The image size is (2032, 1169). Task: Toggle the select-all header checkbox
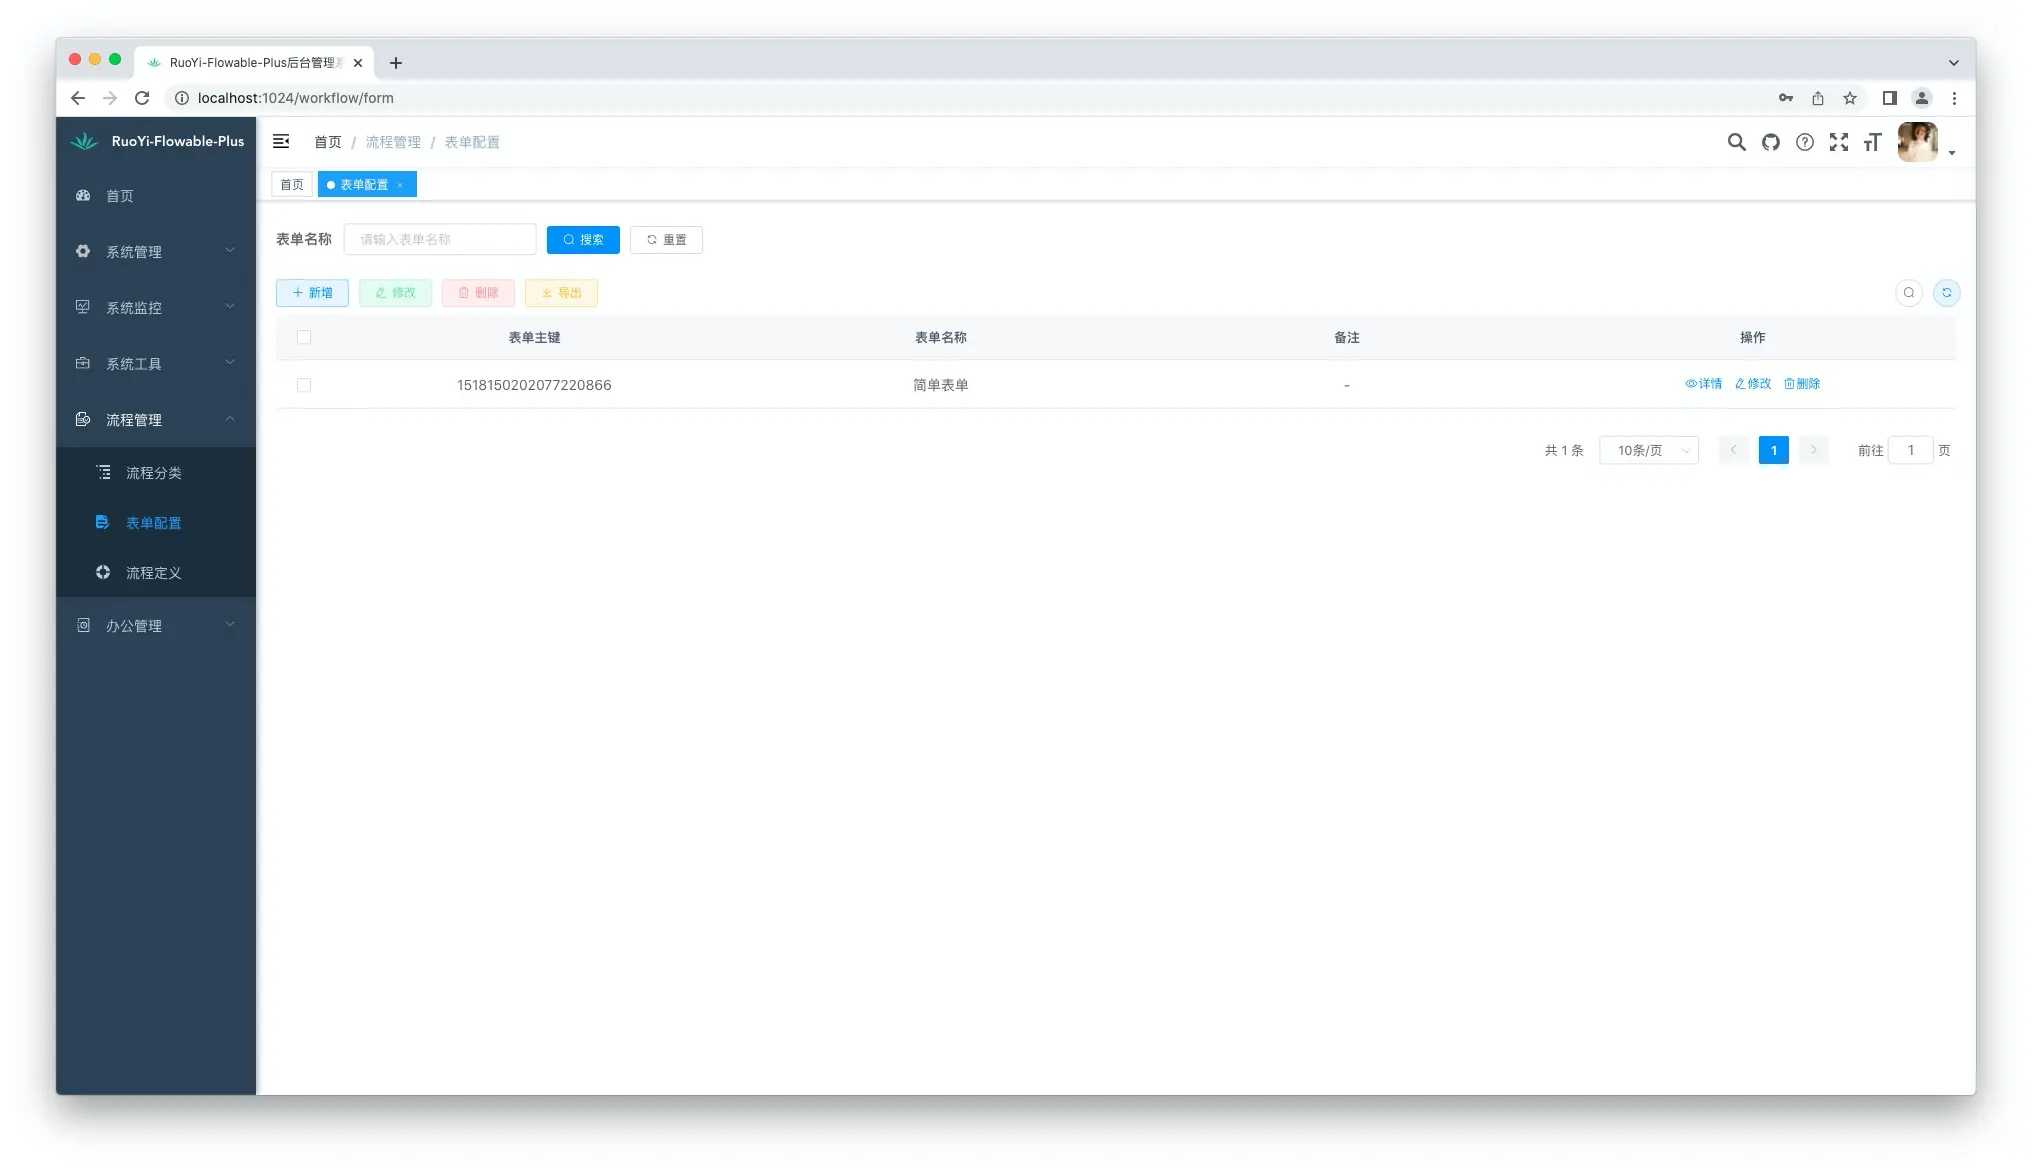(304, 336)
